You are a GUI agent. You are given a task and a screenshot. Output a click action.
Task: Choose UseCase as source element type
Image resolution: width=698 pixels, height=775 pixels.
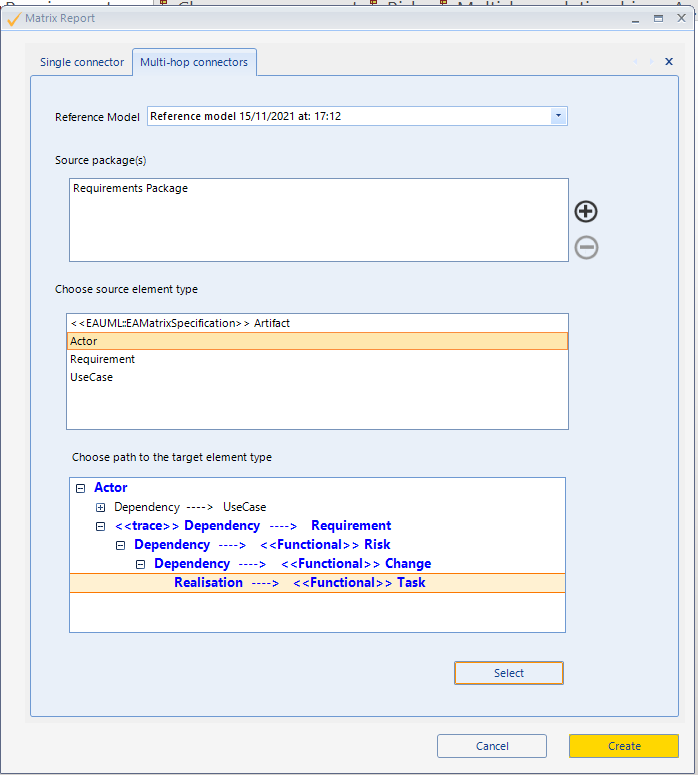click(x=317, y=377)
